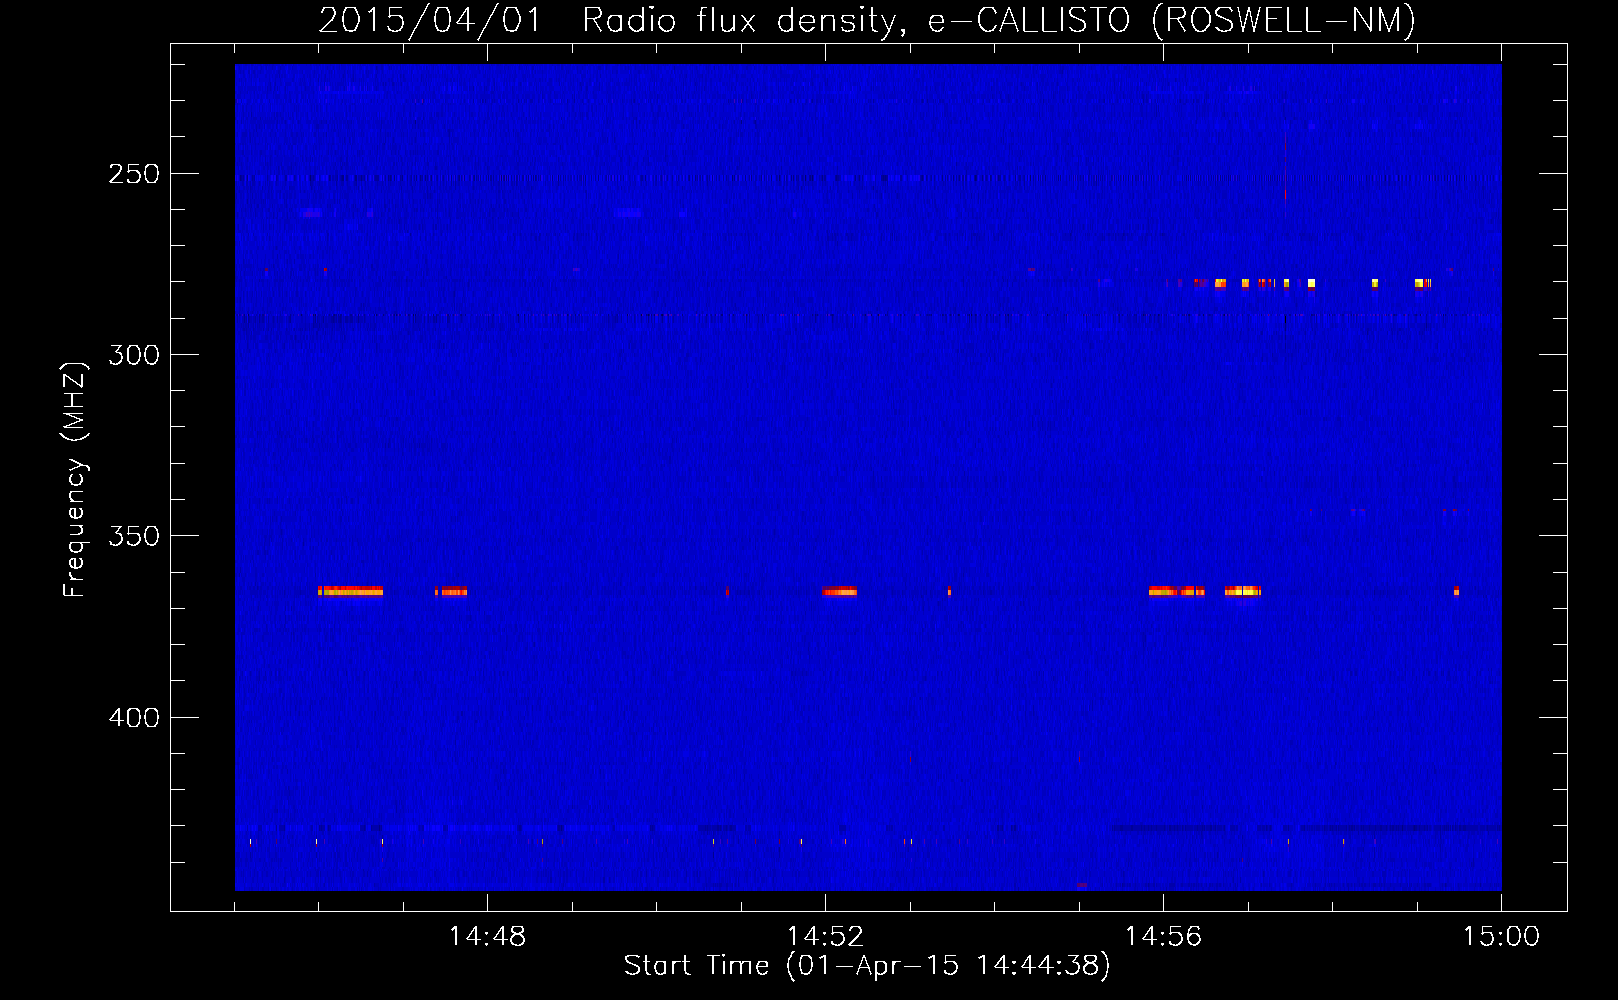This screenshot has height=1000, width=1618.
Task: Click the 15:00 time tick label
Action: (1501, 937)
